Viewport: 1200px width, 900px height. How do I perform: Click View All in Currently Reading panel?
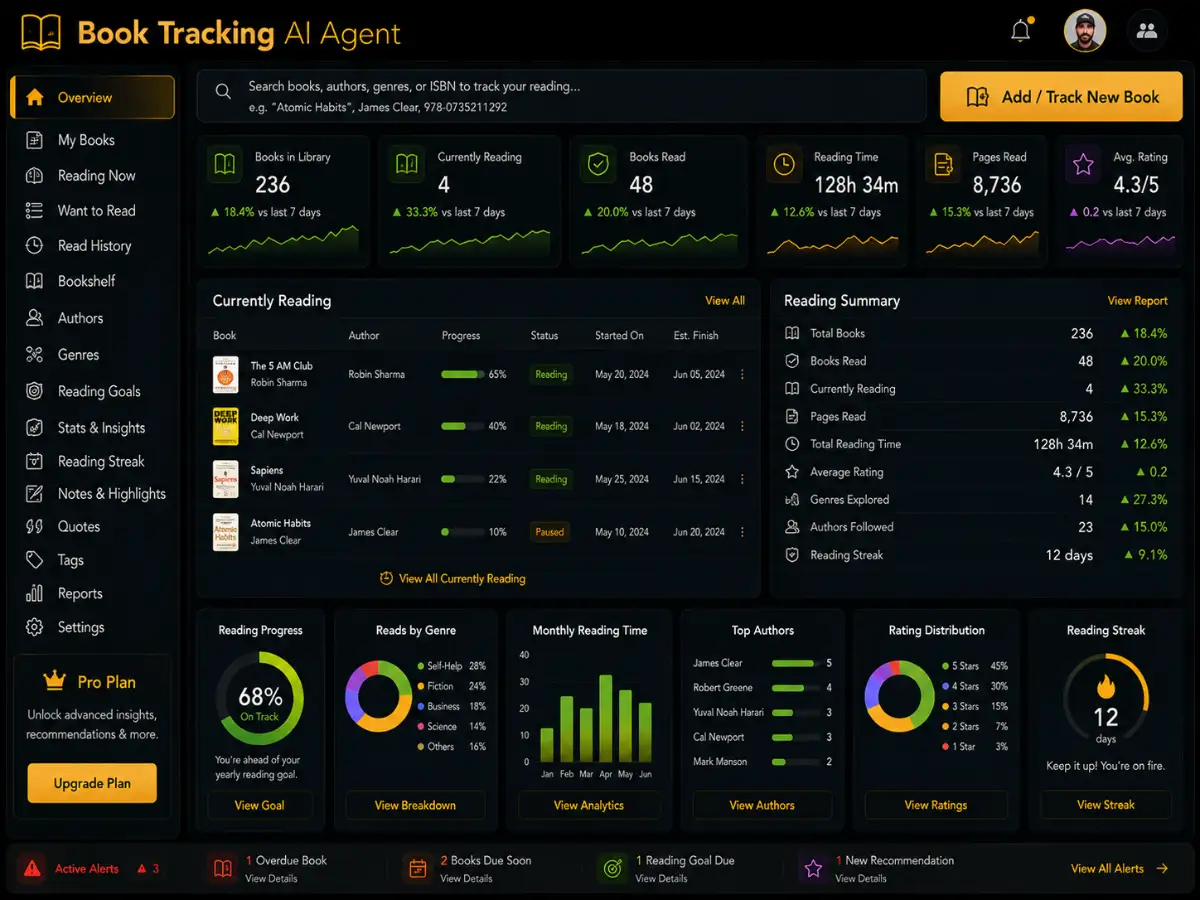[x=725, y=300]
